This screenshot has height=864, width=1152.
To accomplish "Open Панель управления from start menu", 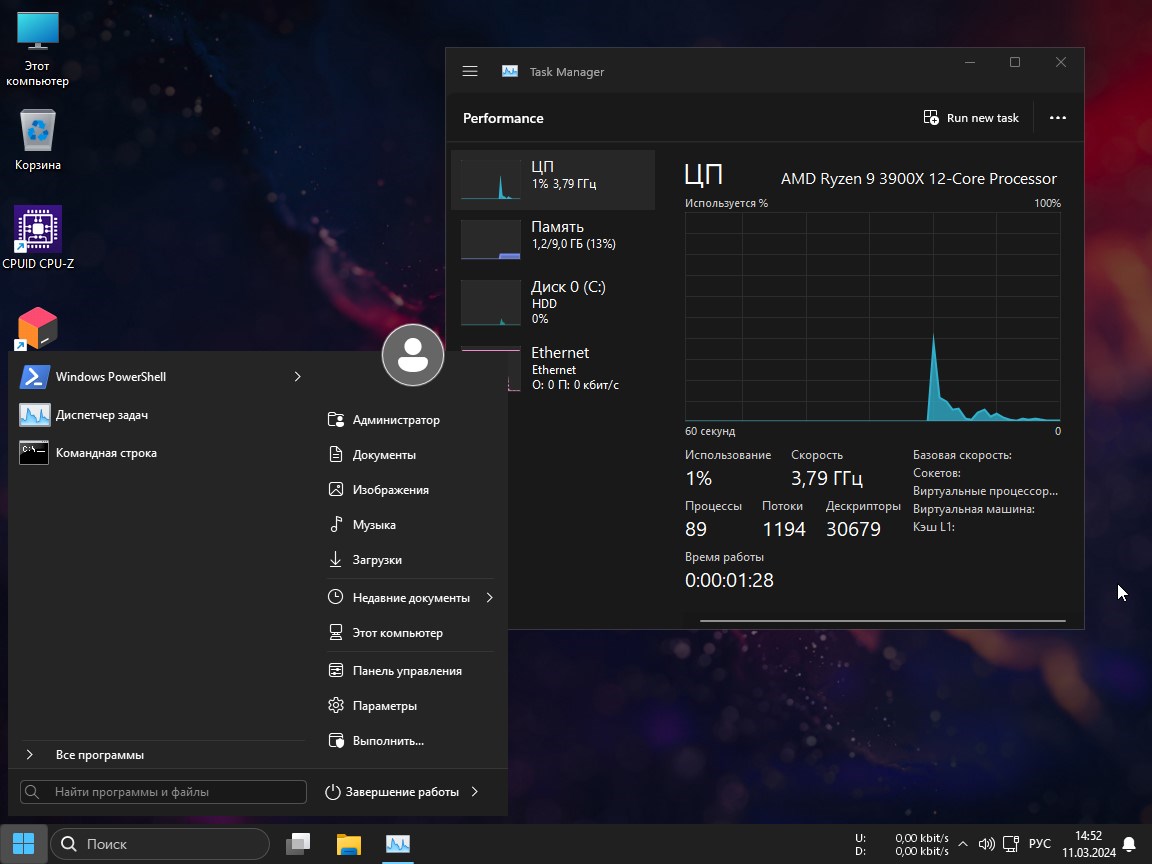I will pos(410,671).
